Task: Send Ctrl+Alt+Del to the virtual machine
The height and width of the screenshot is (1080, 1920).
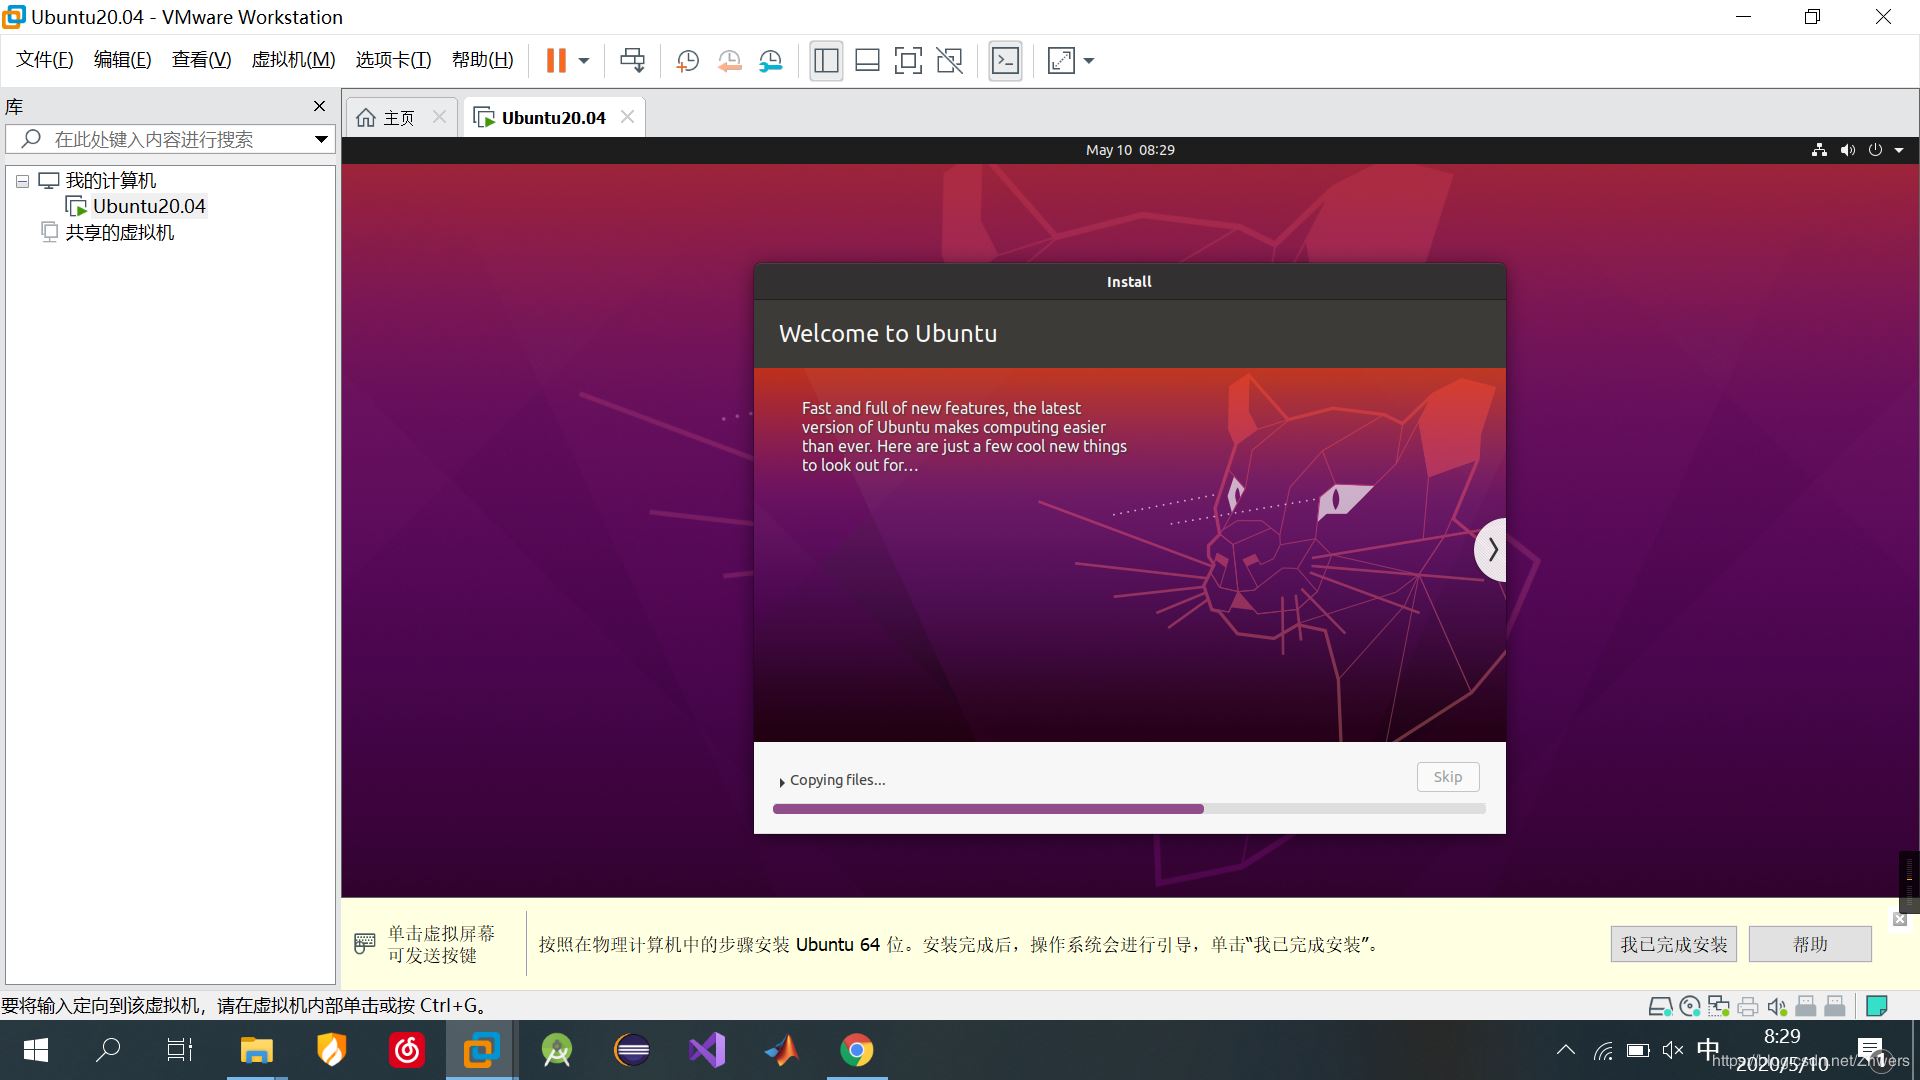Action: tap(632, 61)
